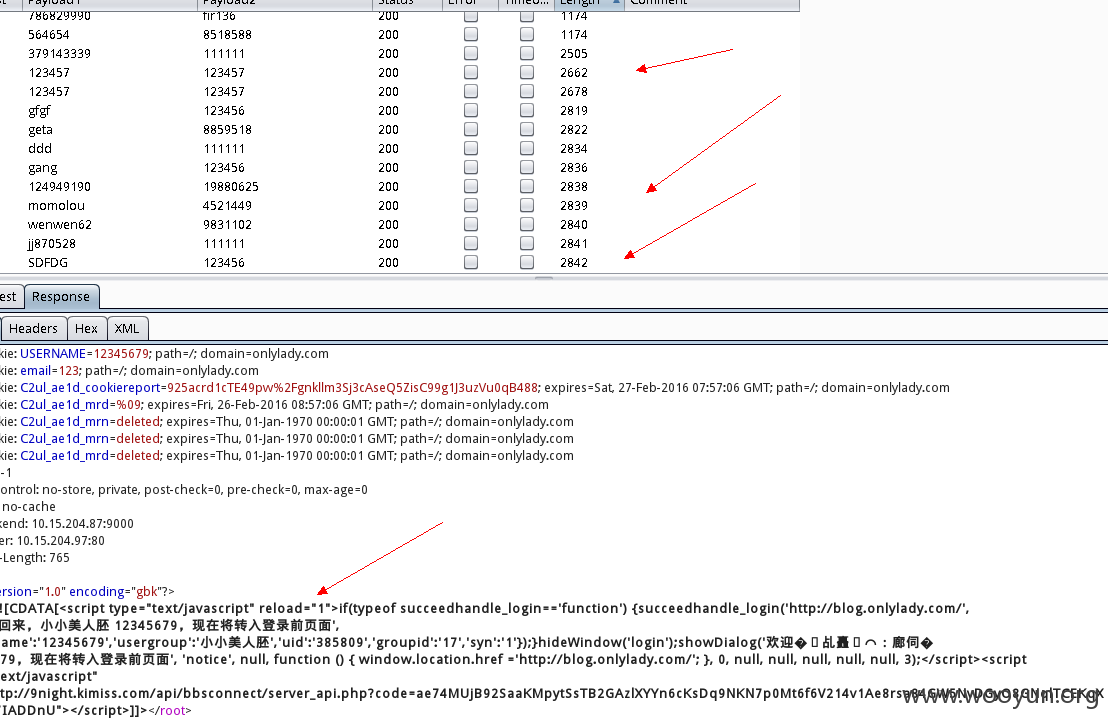Viewport: 1108px width, 724px height.
Task: Click password value 4521449
Action: pyautogui.click(x=227, y=206)
